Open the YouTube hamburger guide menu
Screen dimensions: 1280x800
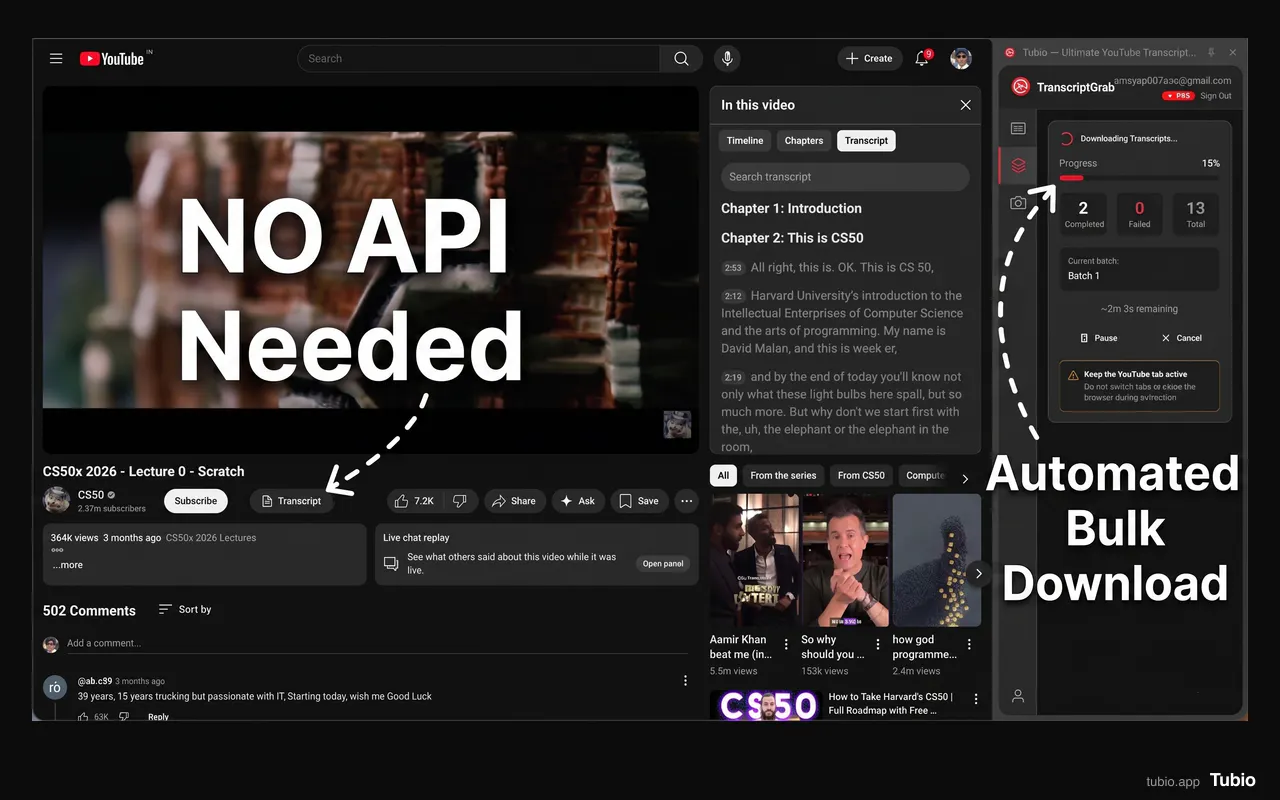click(x=56, y=59)
